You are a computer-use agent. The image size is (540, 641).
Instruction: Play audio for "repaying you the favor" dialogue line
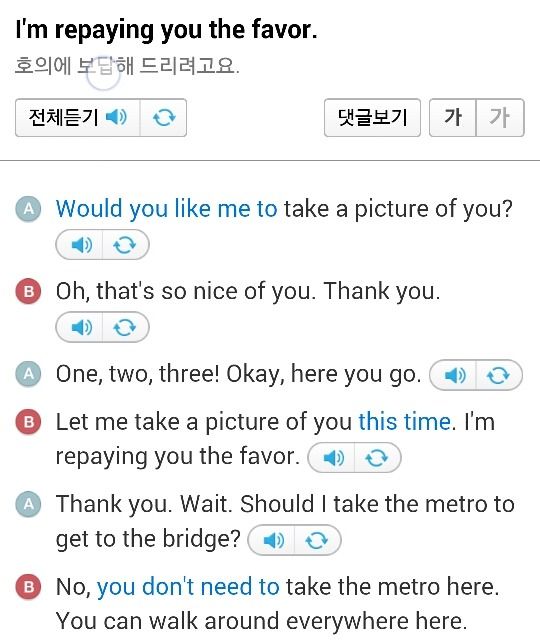click(x=331, y=457)
